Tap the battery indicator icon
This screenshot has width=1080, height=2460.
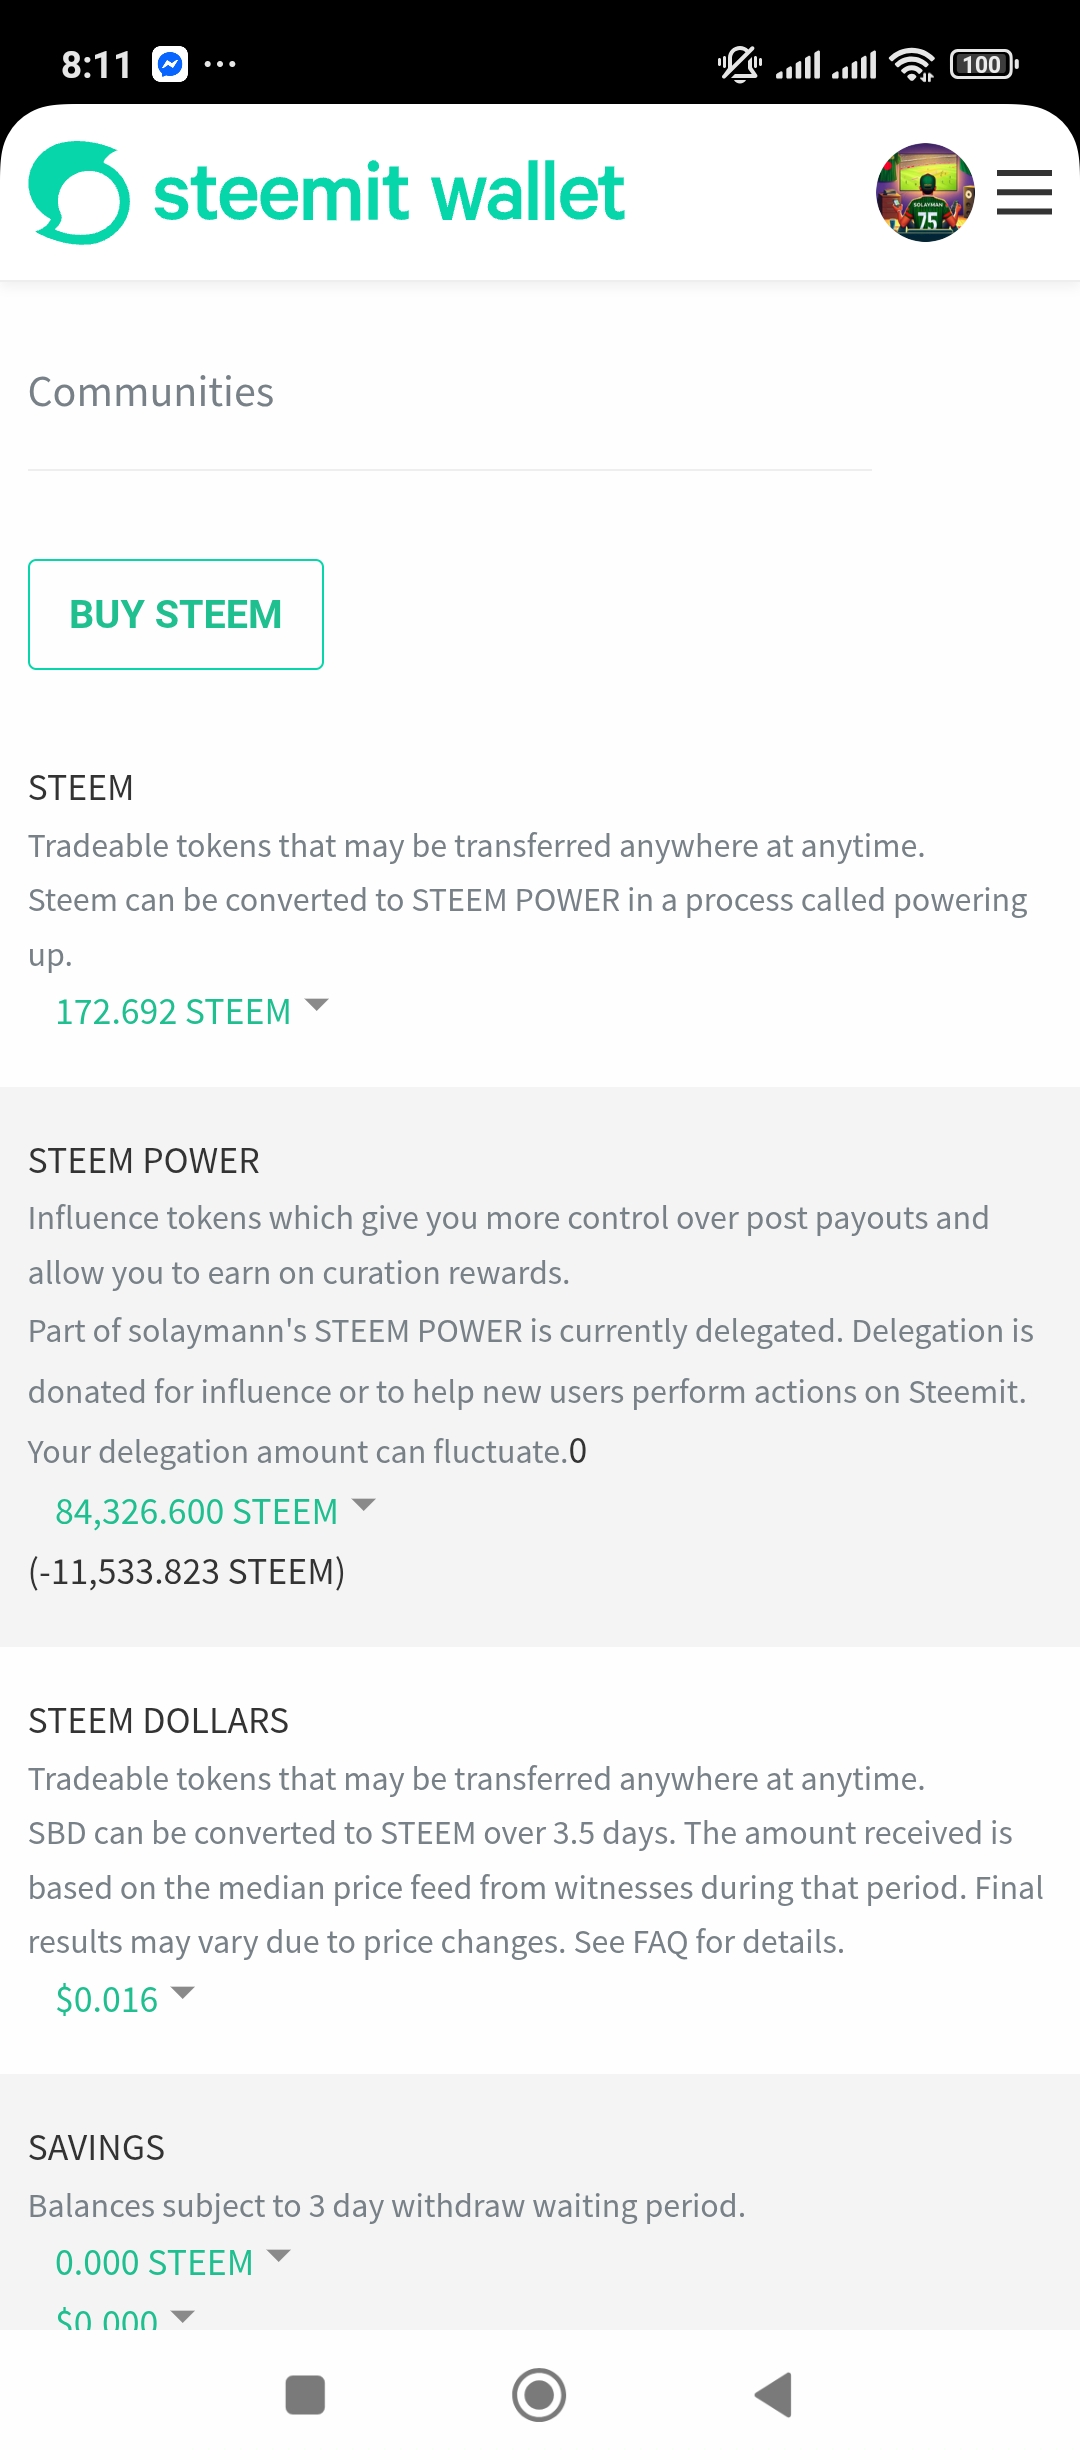pos(984,65)
